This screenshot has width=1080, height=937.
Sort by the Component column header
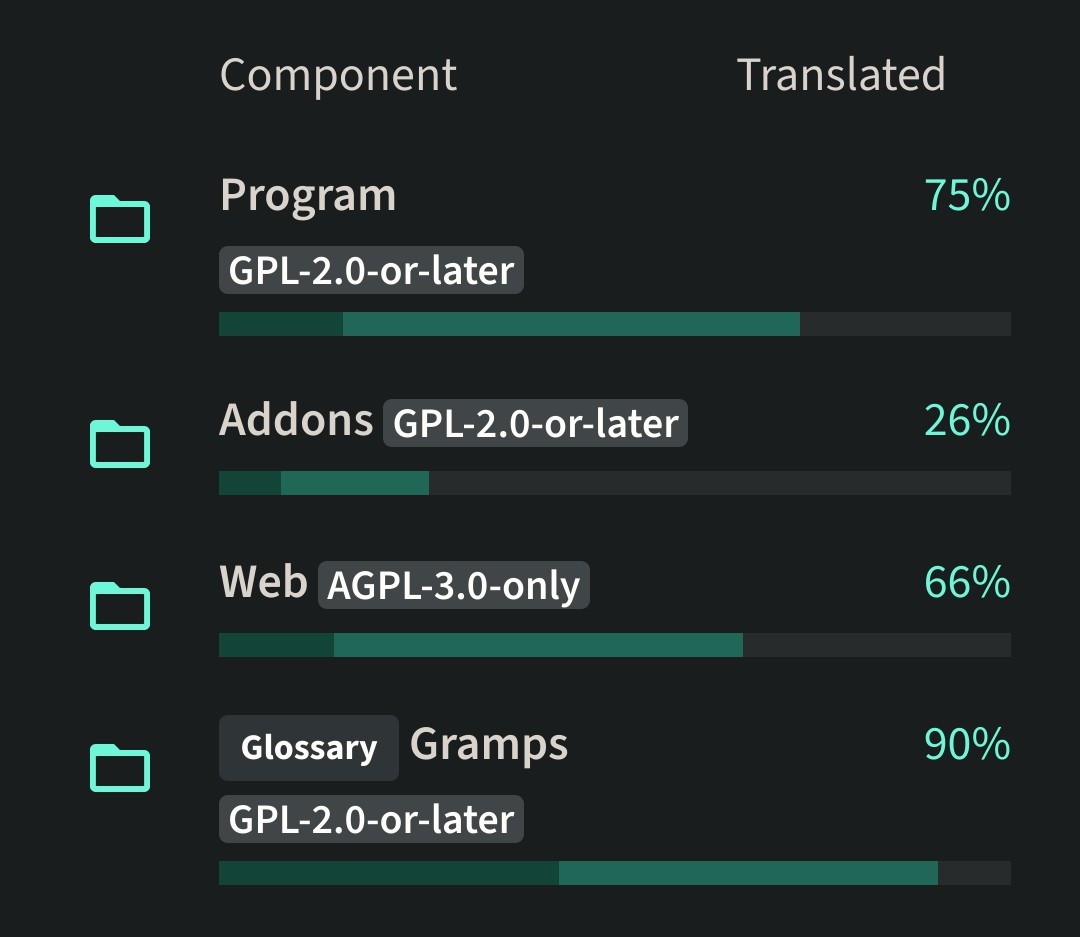pos(338,74)
